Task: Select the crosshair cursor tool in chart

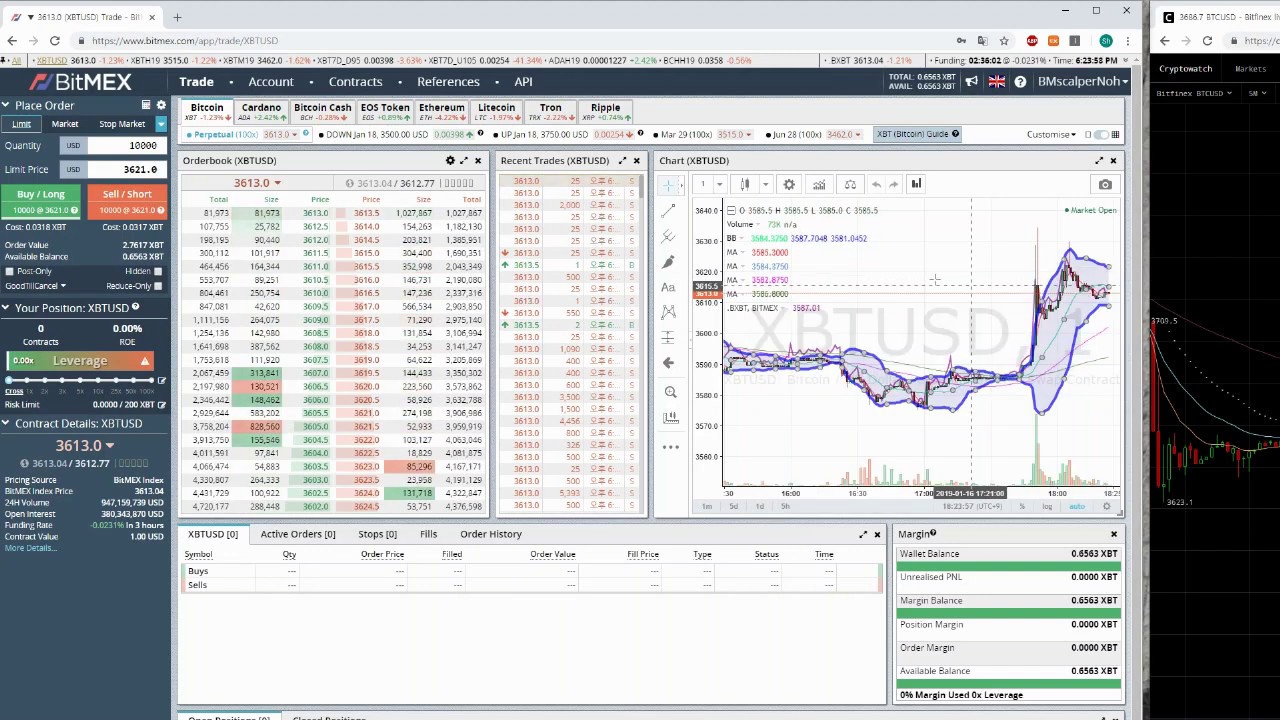Action: coord(669,185)
